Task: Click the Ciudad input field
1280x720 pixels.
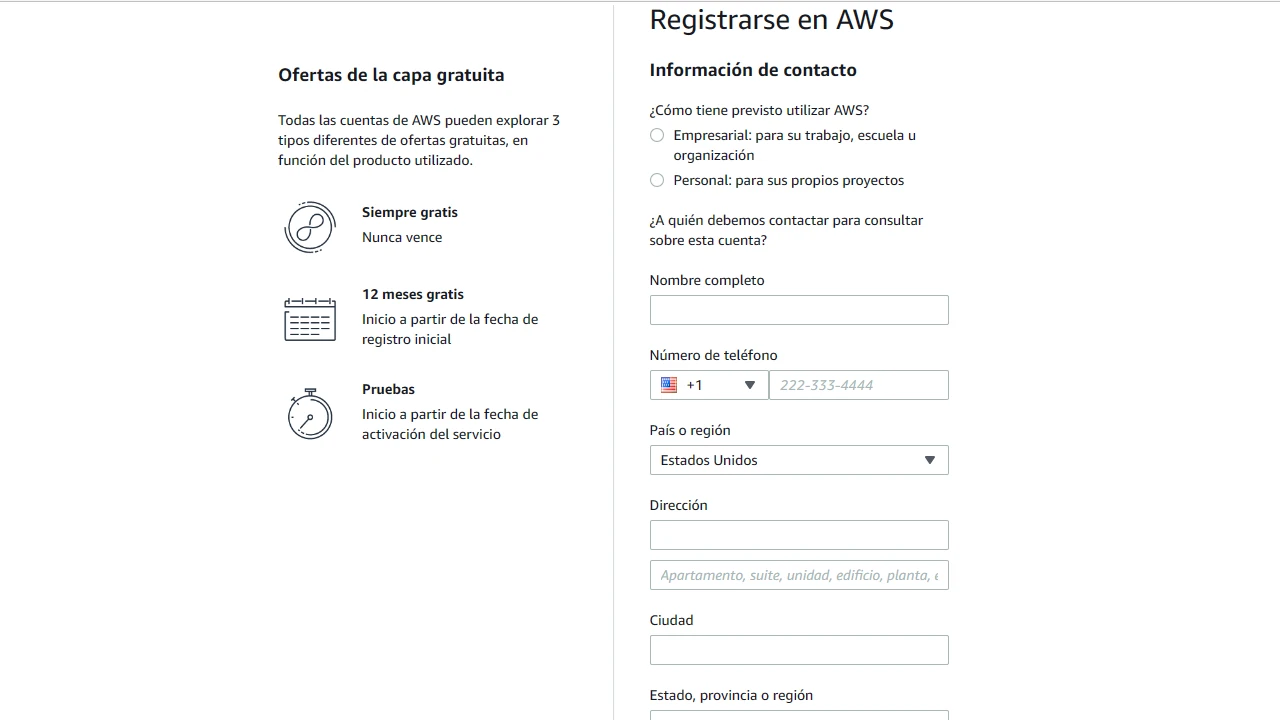Action: pos(799,650)
